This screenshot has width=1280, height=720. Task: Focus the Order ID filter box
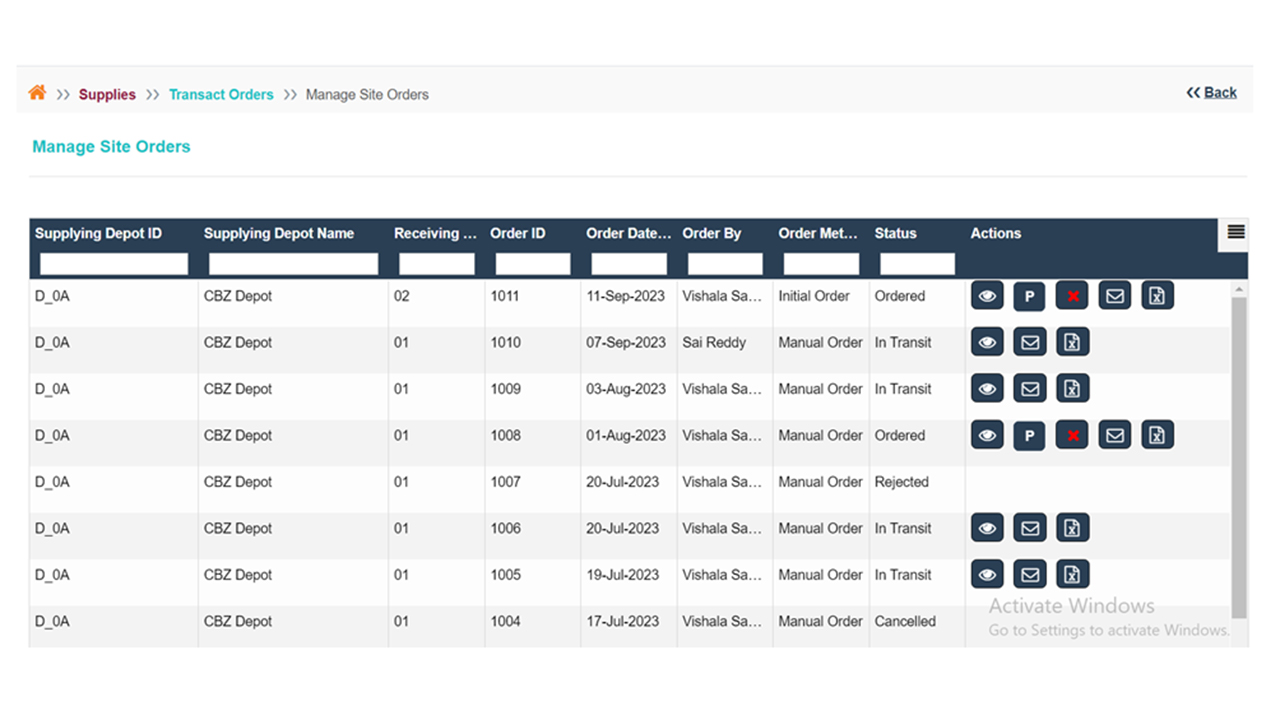(532, 264)
